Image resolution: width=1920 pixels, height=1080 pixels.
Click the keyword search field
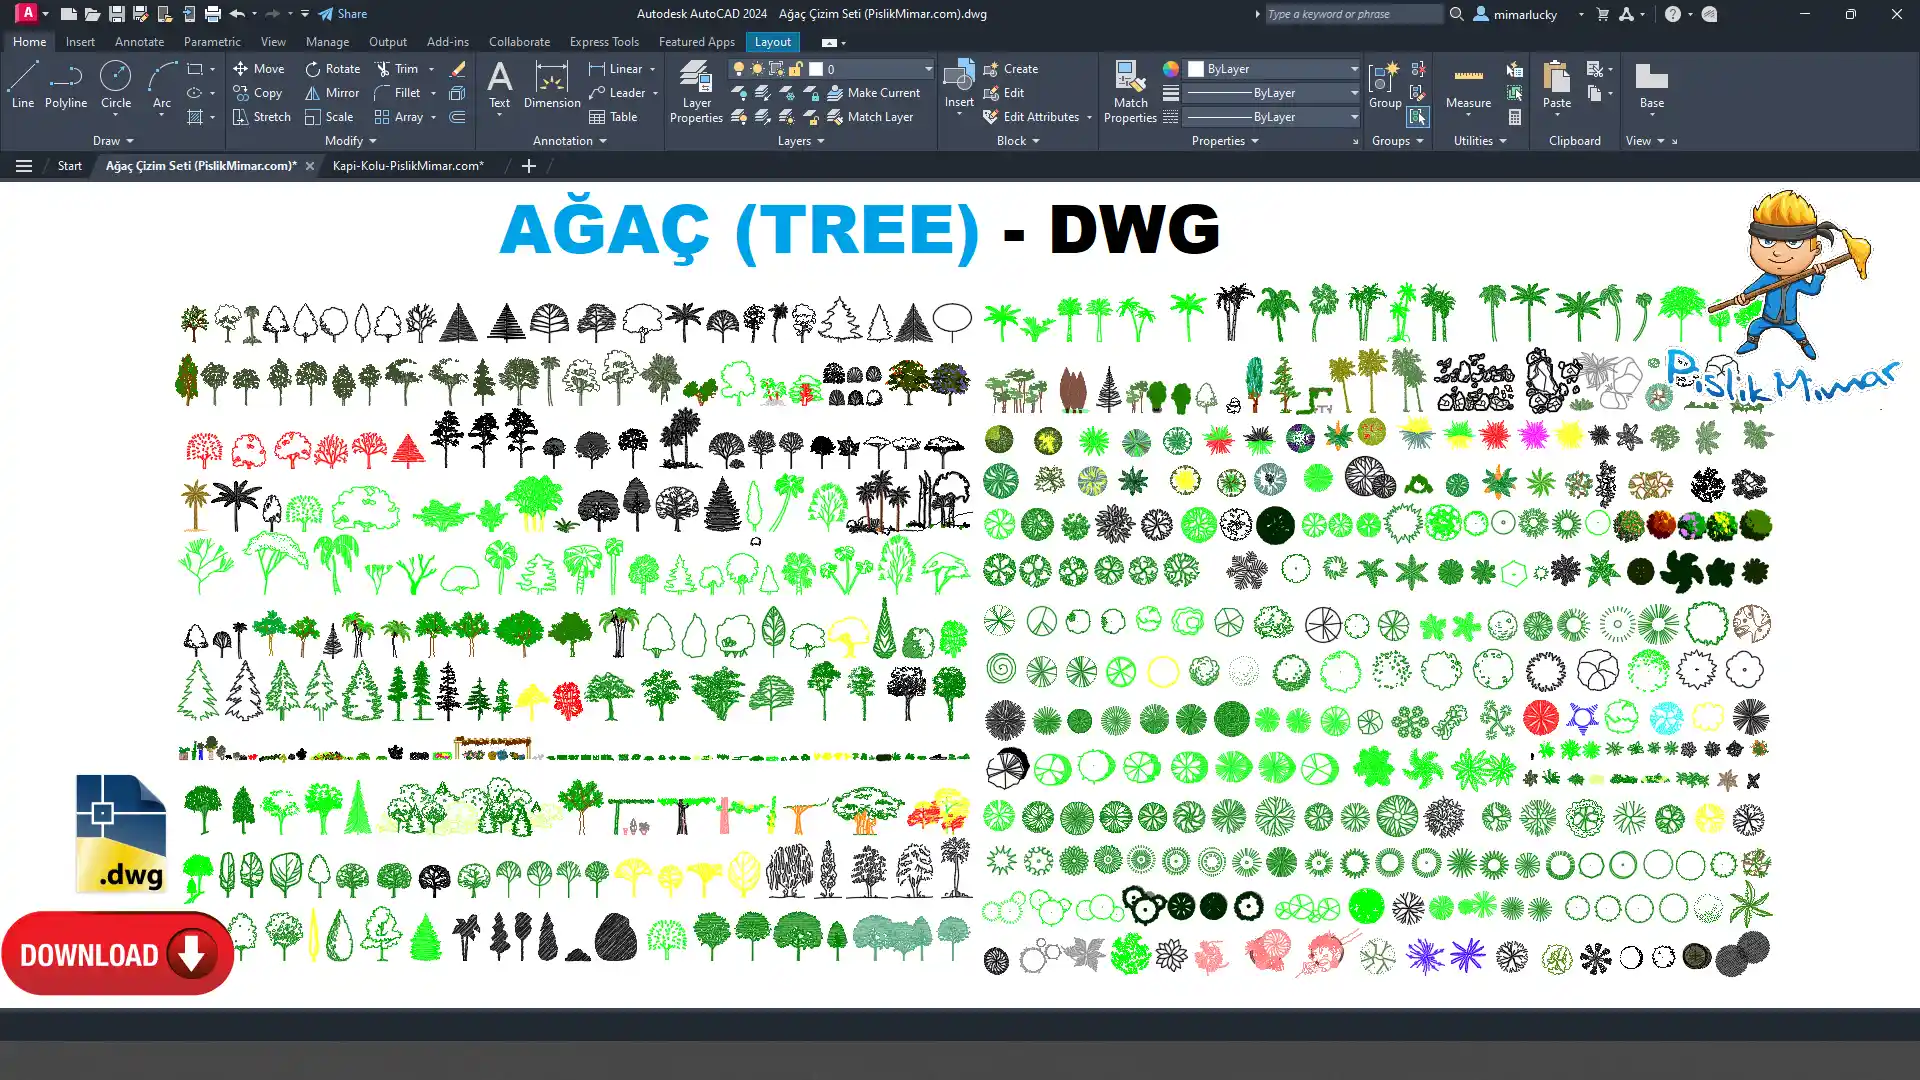click(1353, 14)
